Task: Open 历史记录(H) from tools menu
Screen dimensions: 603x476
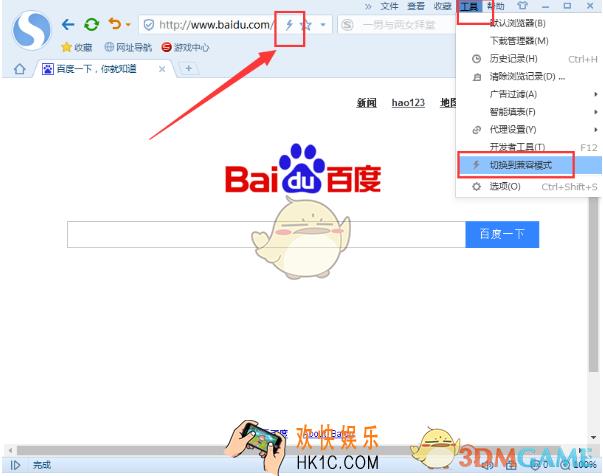Action: coord(529,59)
